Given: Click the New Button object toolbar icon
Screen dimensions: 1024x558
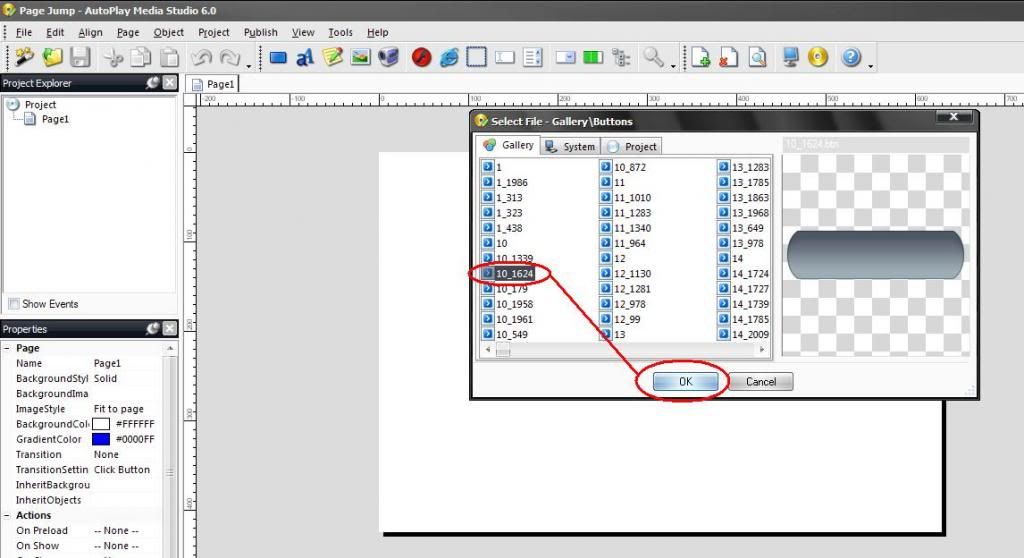Looking at the screenshot, I should (x=279, y=58).
